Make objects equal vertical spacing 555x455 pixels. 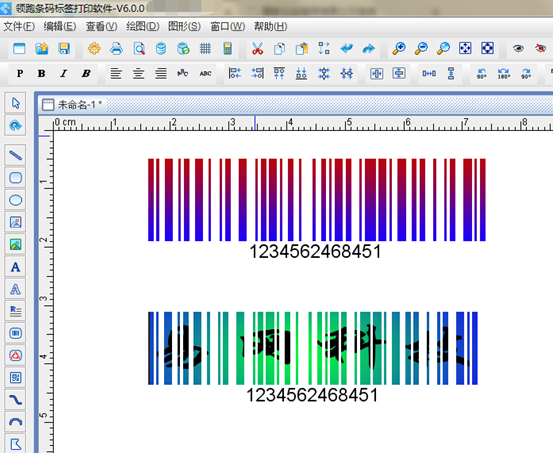451,73
